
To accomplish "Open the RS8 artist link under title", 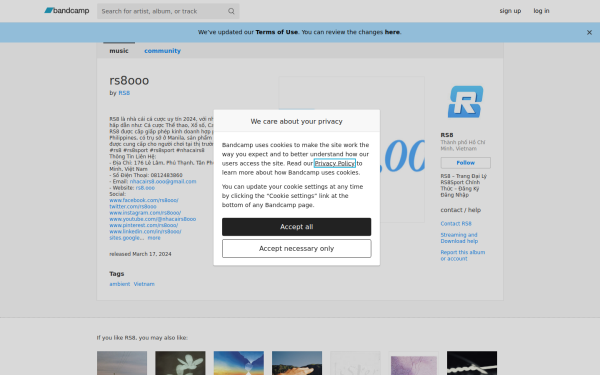I will 124,93.
